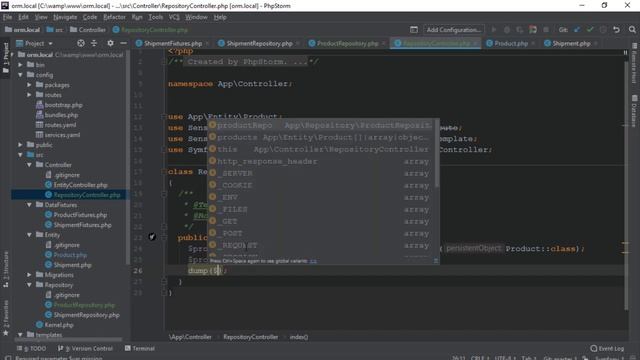Collapse the config folder
640x360 pixels.
pyautogui.click(x=20, y=75)
